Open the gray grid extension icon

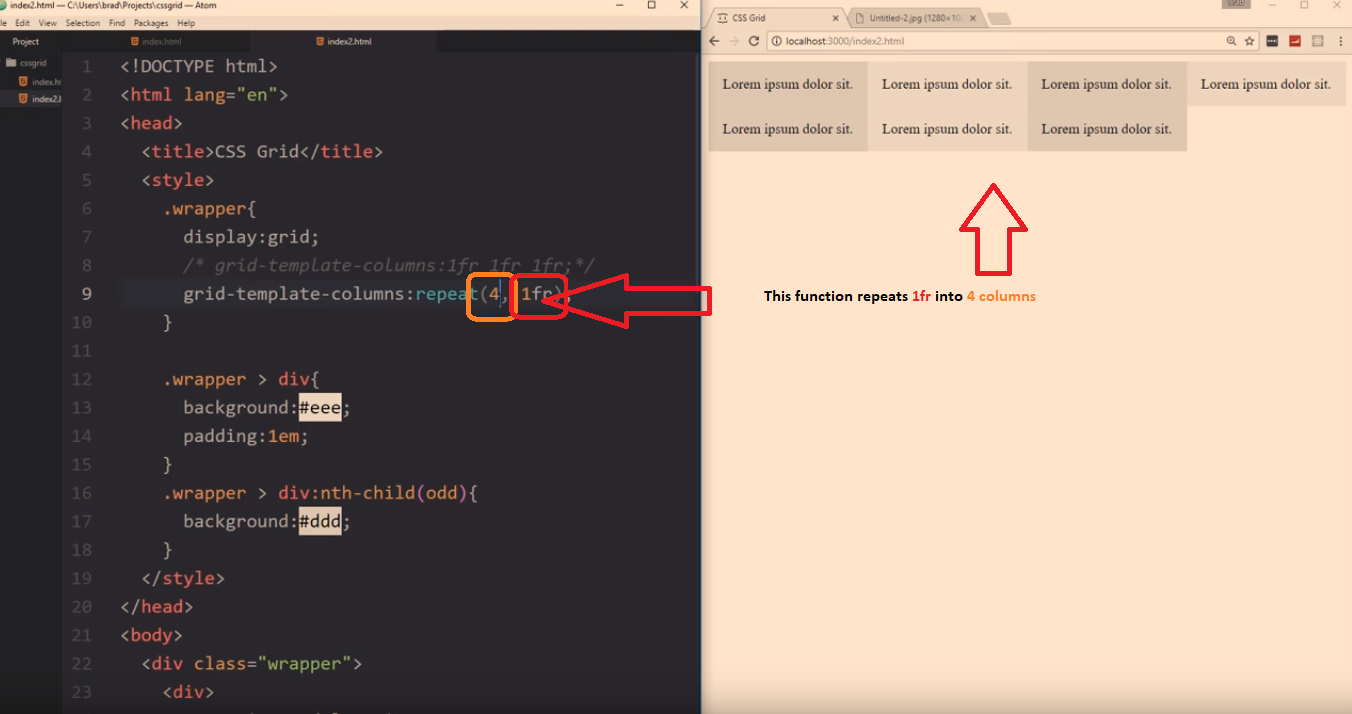pos(1318,41)
